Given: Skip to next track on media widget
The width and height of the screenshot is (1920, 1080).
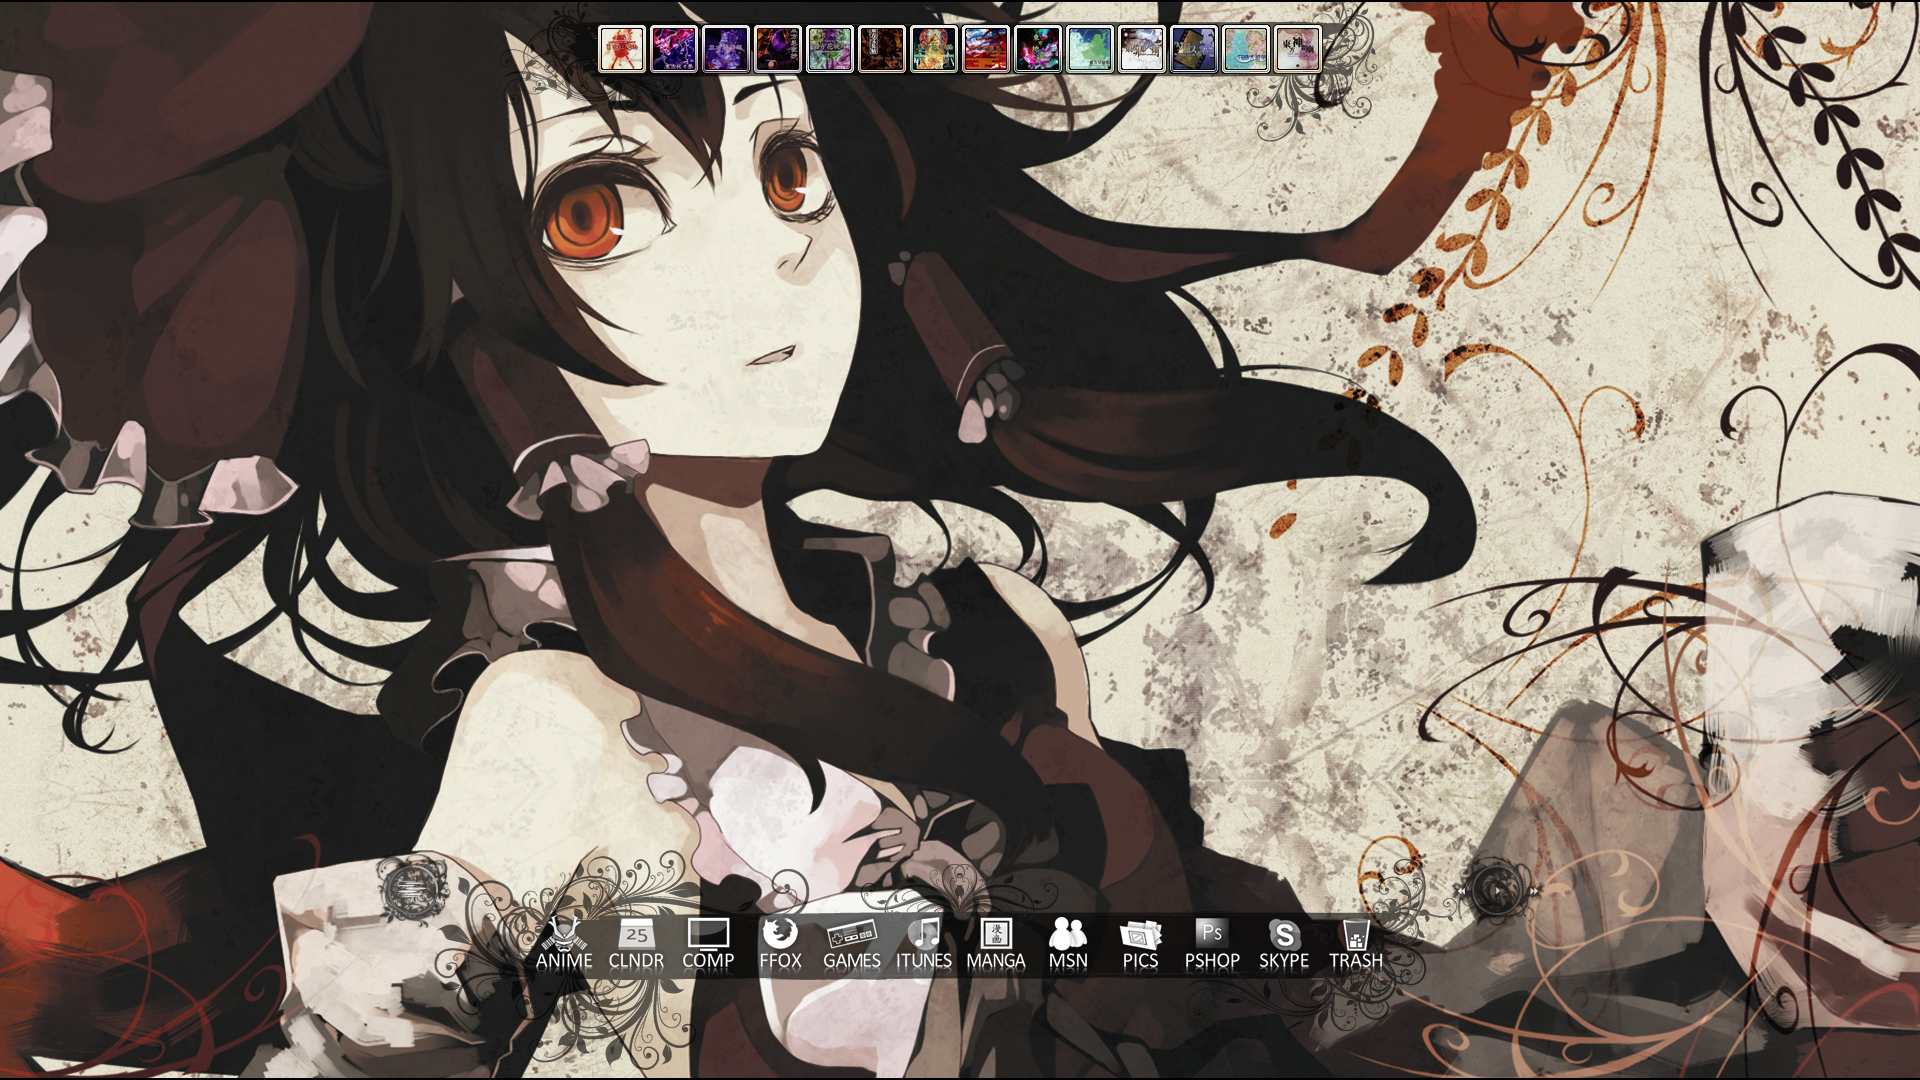Looking at the screenshot, I should (1534, 891).
